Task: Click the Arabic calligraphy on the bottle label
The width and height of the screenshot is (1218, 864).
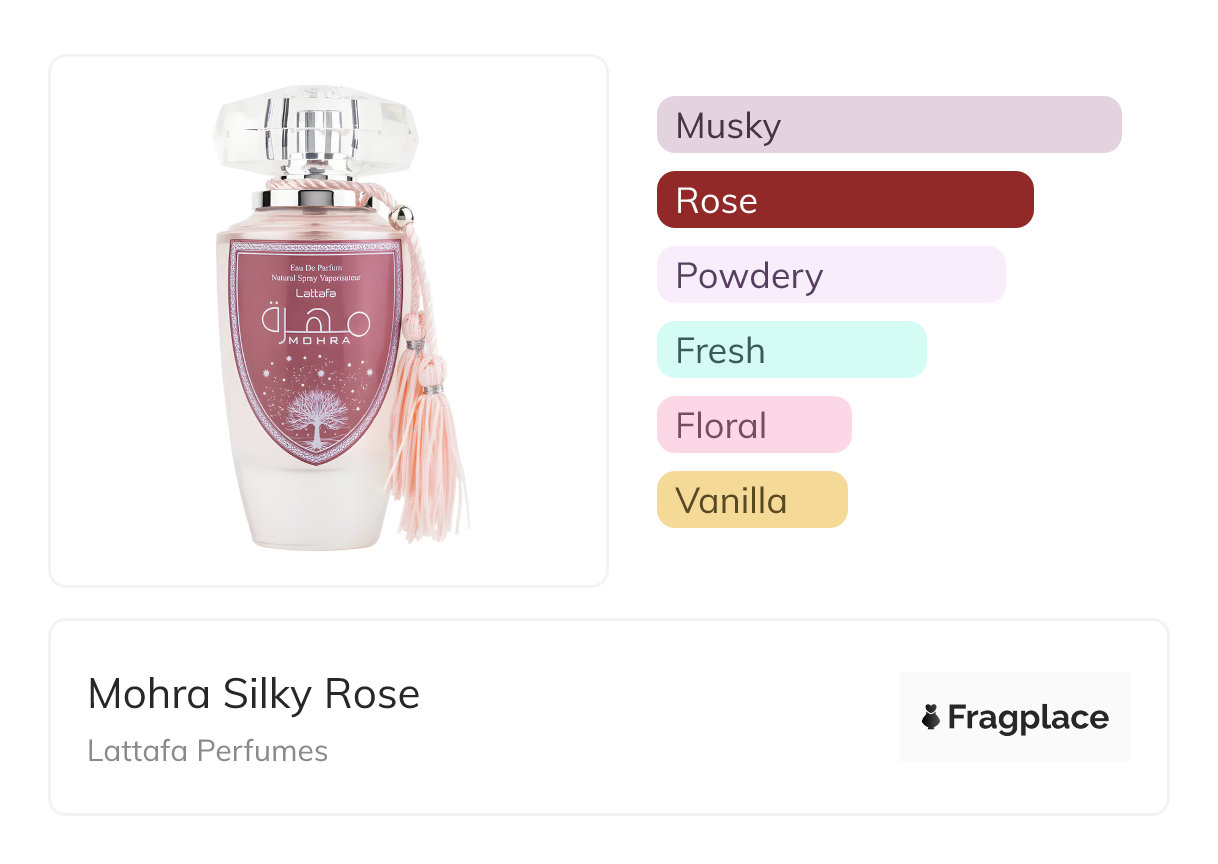Action: pos(316,317)
